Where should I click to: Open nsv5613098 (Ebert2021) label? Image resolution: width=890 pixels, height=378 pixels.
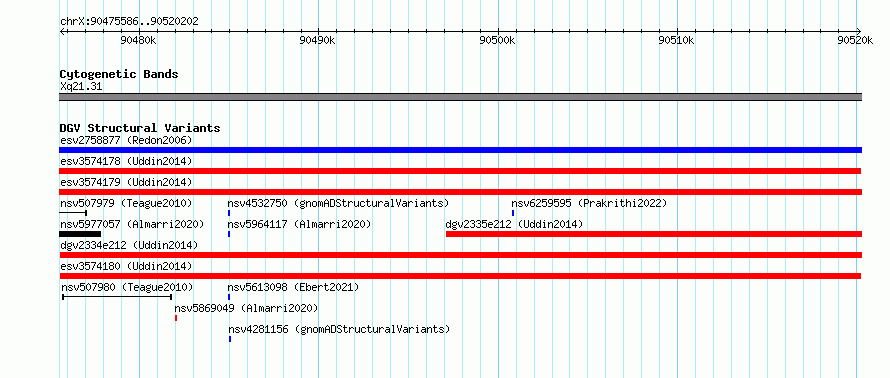[x=293, y=287]
